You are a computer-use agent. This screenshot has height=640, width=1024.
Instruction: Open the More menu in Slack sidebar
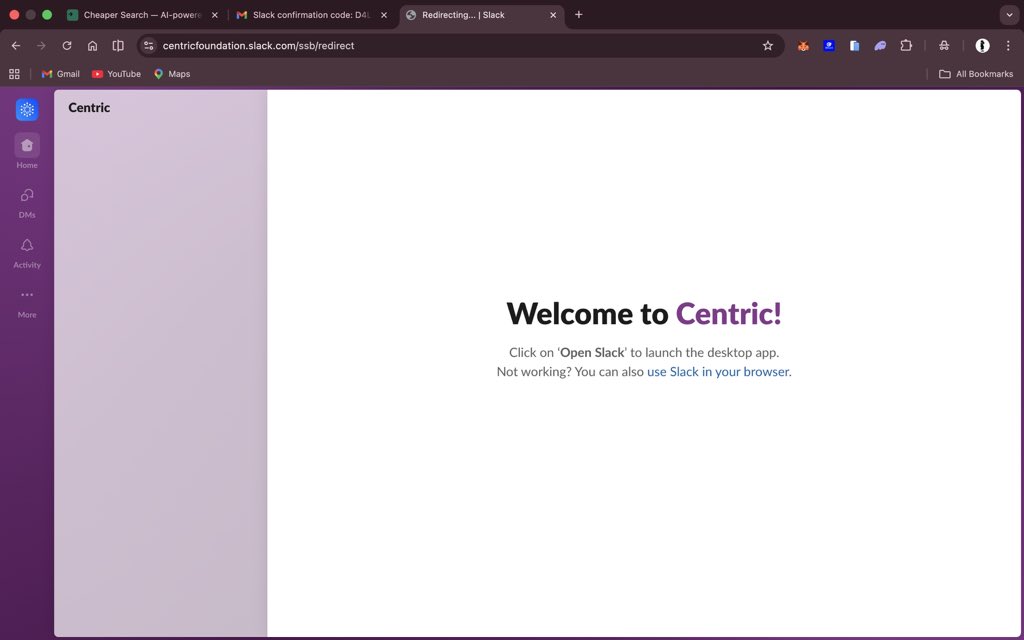coord(27,303)
